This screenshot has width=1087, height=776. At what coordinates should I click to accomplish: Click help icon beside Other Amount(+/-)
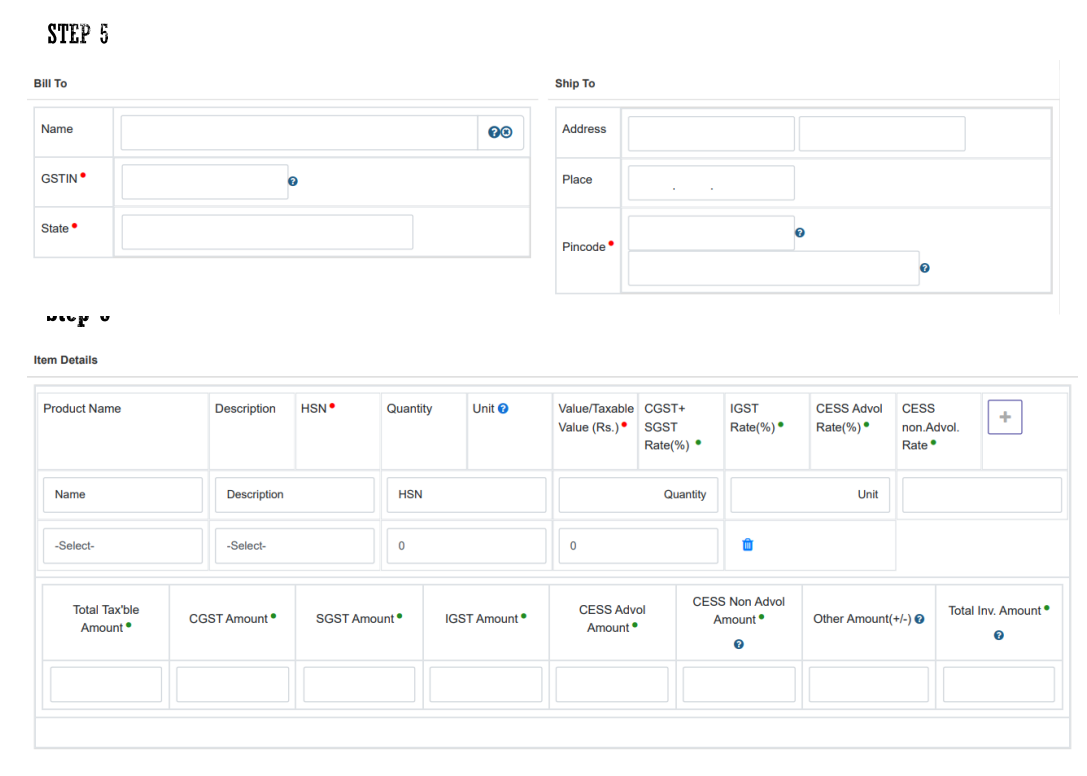click(919, 619)
